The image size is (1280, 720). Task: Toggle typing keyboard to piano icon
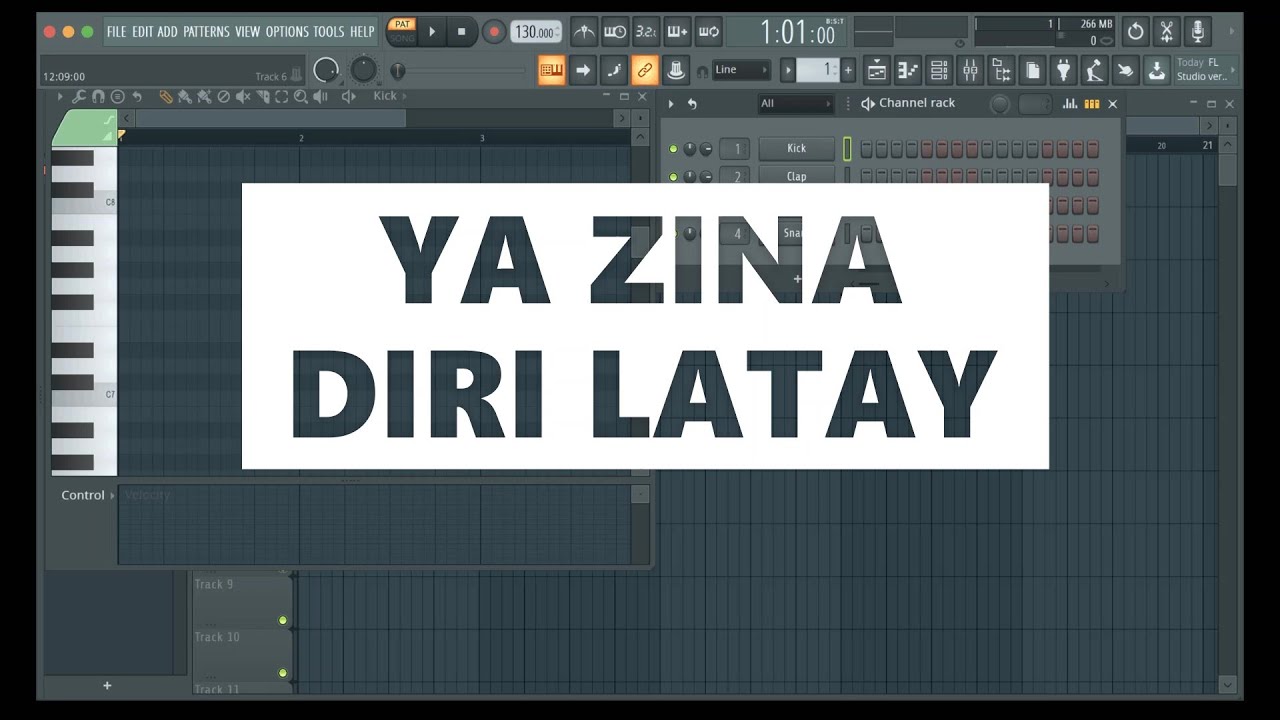tap(552, 70)
